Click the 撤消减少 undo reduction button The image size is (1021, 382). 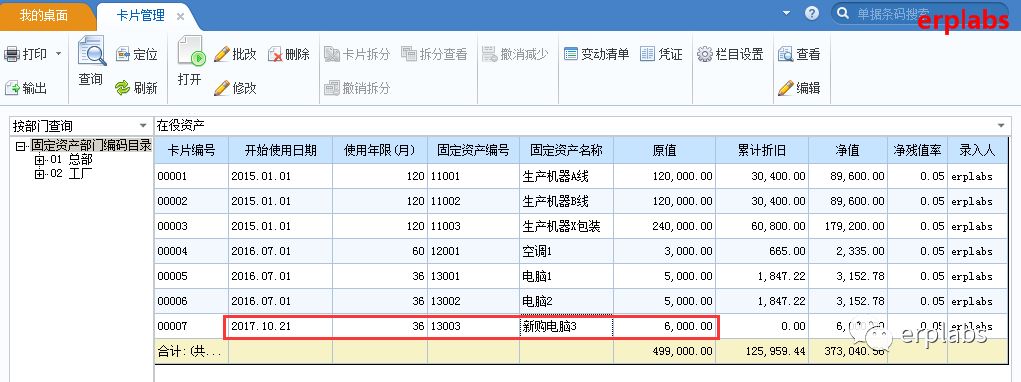tap(515, 54)
